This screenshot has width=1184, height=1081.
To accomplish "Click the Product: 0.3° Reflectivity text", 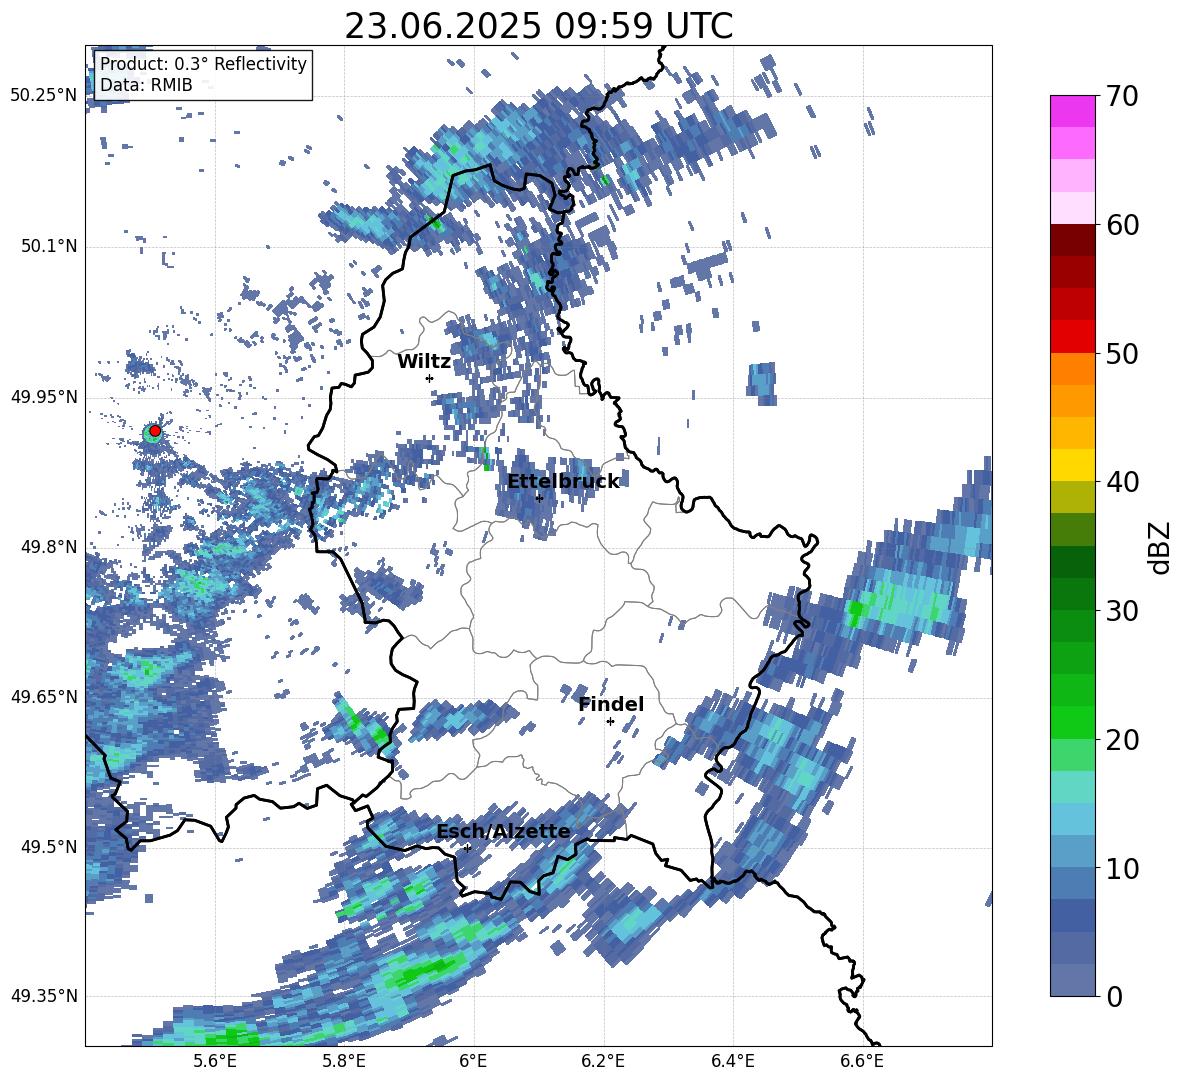I will pos(203,64).
